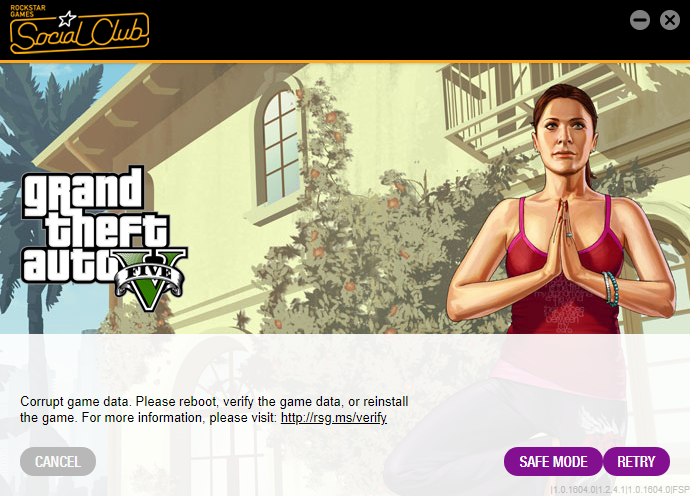Minimize the Social Club launcher window
Image resolution: width=690 pixels, height=496 pixels.
(x=639, y=20)
